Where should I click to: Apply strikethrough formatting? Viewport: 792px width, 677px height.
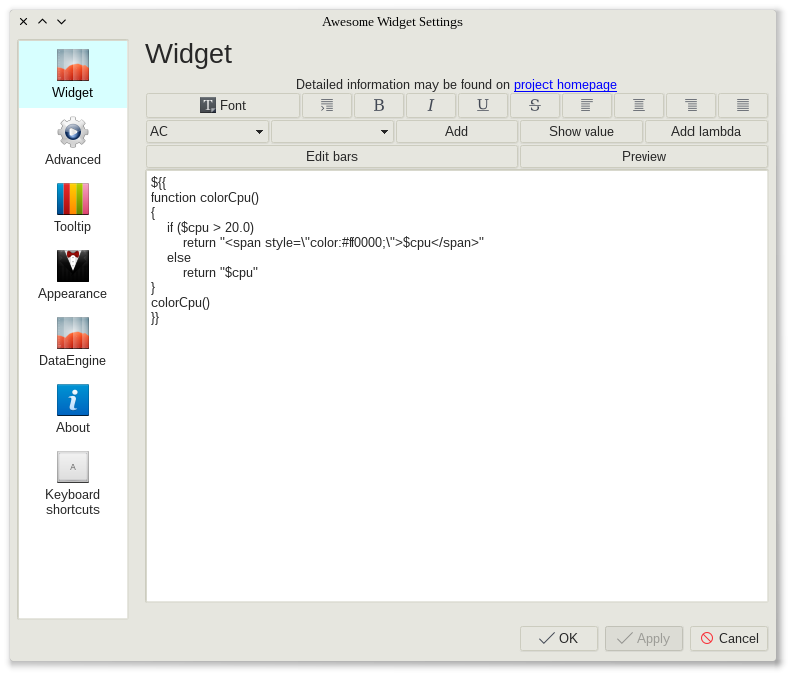[535, 106]
